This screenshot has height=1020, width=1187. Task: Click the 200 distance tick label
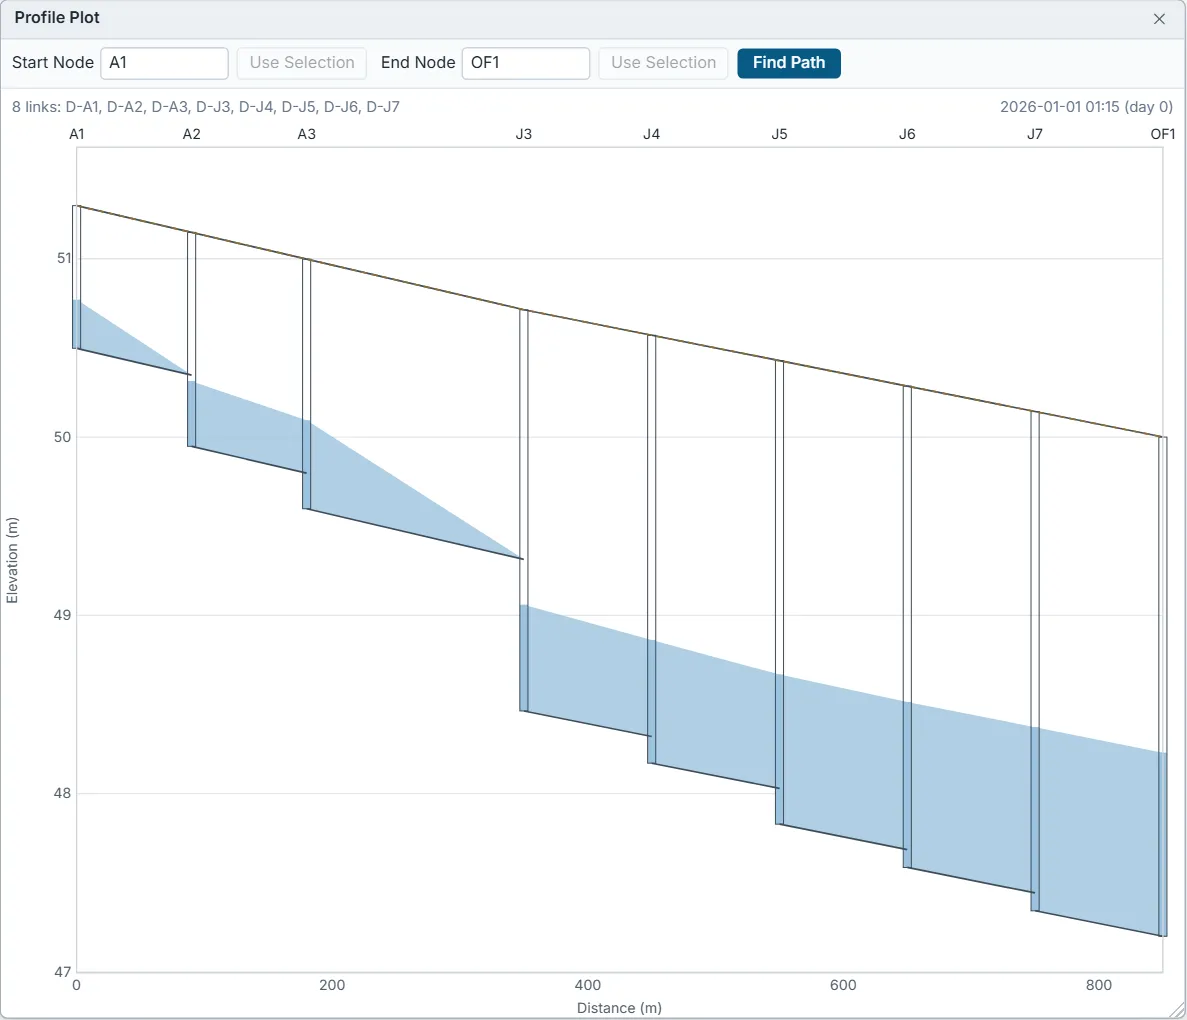[332, 985]
